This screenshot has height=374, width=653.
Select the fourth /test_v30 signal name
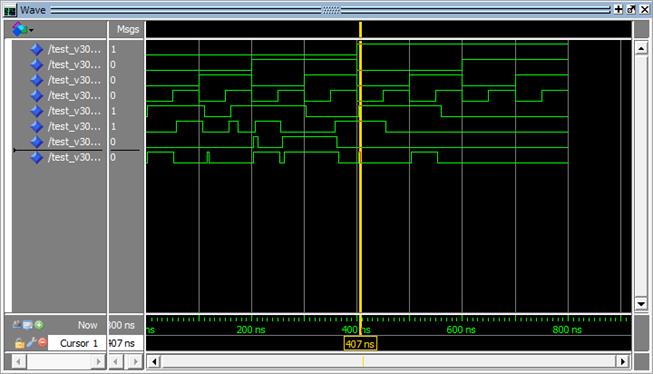tap(74, 95)
